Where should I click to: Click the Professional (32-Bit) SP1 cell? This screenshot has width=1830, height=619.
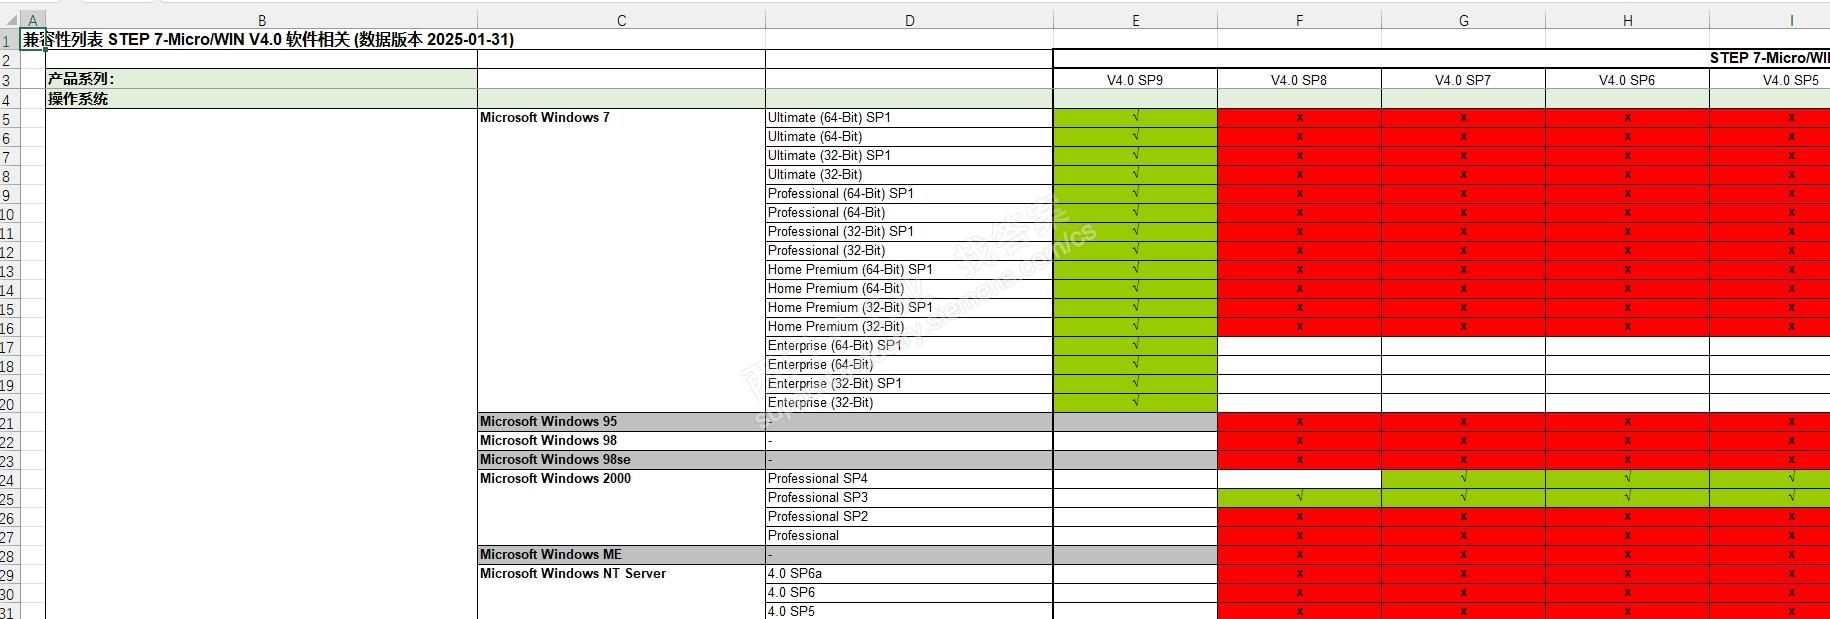tap(909, 232)
